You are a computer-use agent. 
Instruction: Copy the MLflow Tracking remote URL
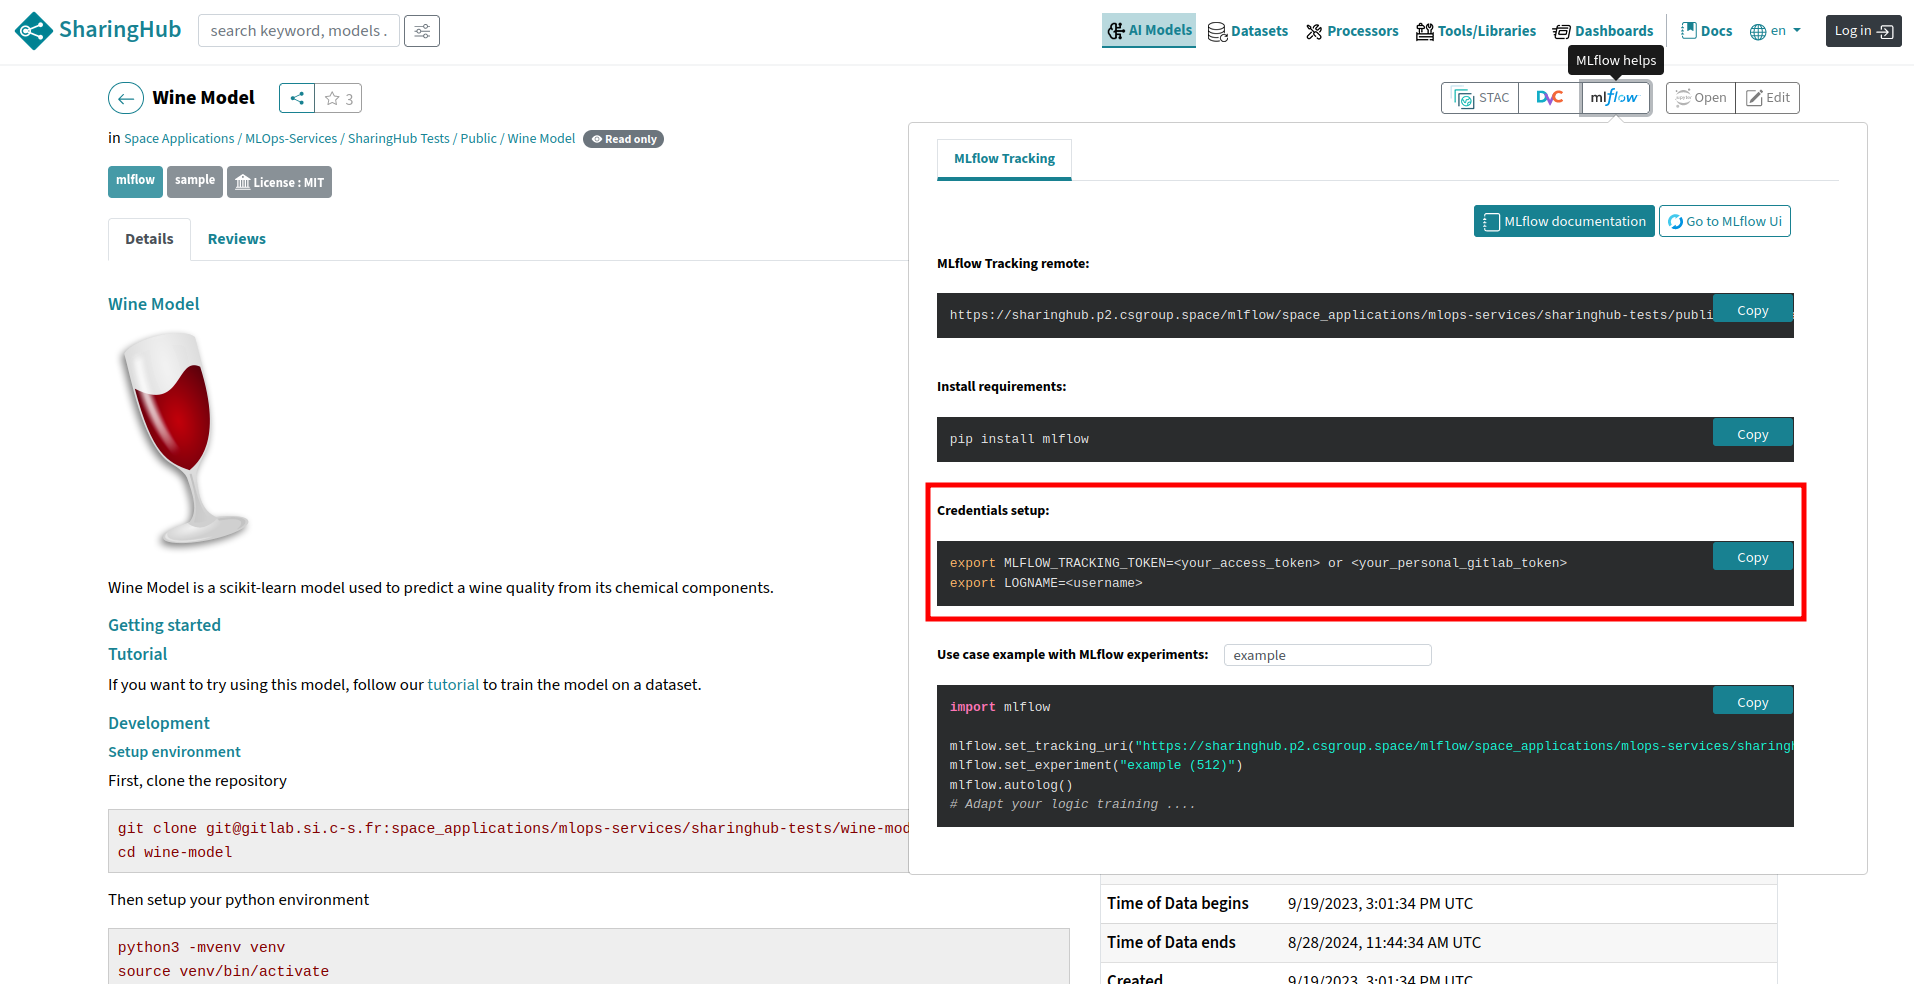click(1753, 308)
